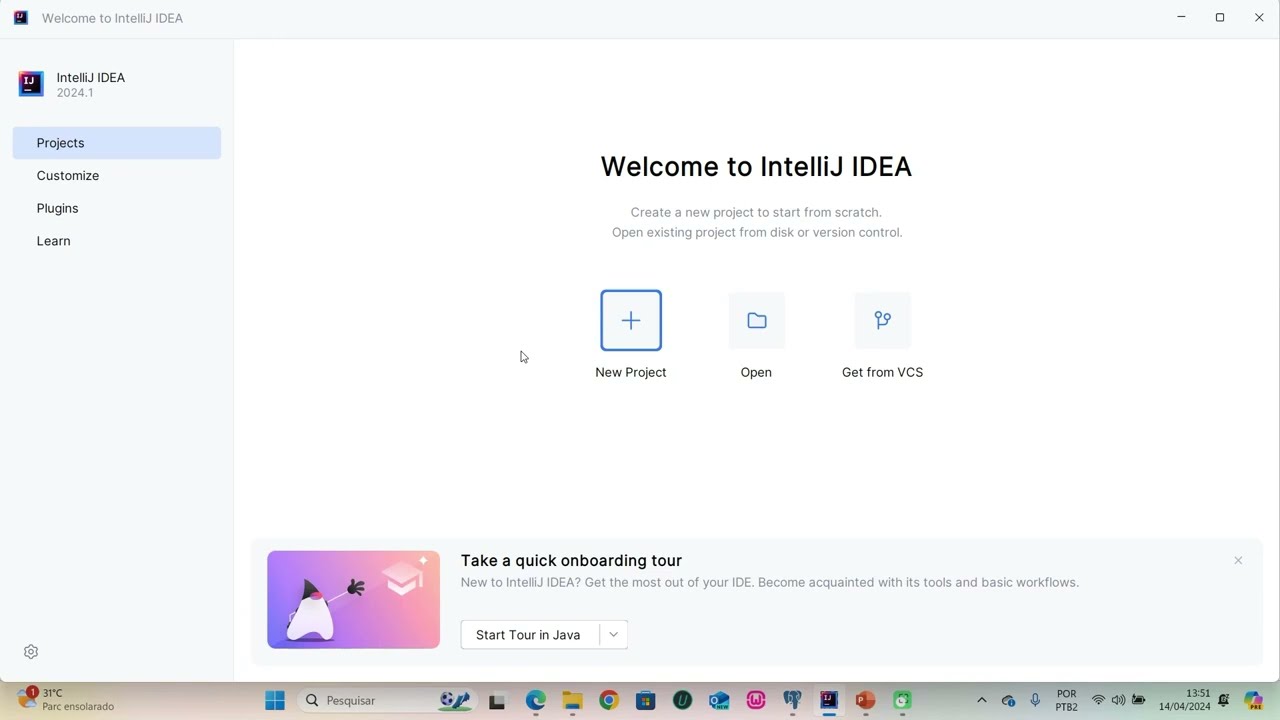
Task: Click the onboarding tour illustration
Action: coord(353,599)
